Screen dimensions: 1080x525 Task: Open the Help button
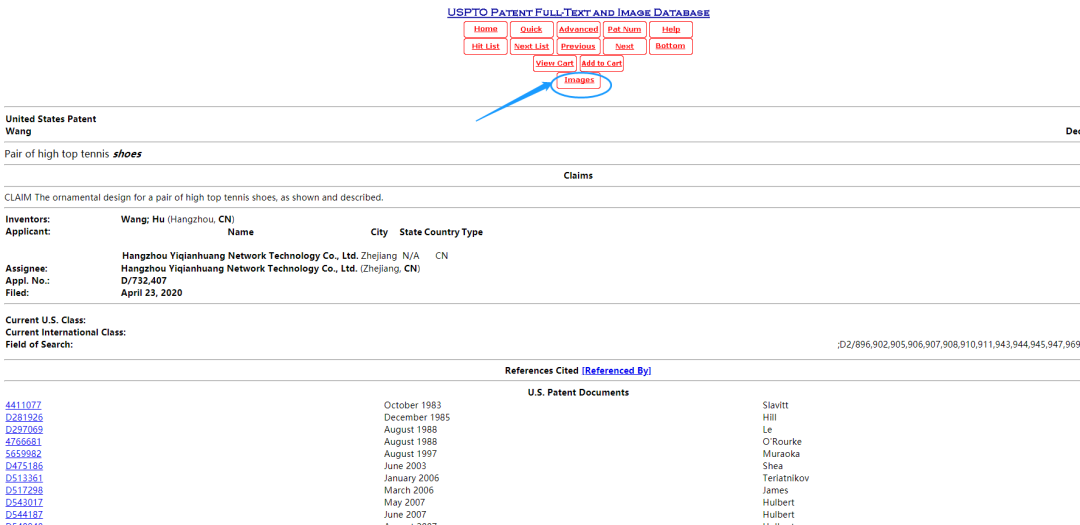pyautogui.click(x=671, y=29)
